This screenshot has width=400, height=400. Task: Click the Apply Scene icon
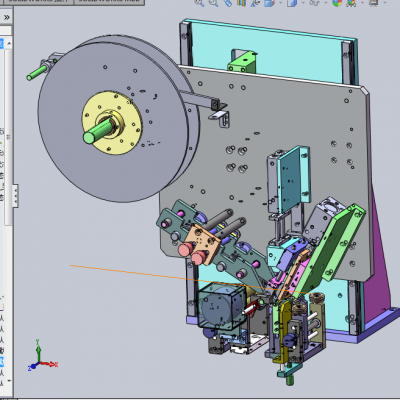[351, 3]
